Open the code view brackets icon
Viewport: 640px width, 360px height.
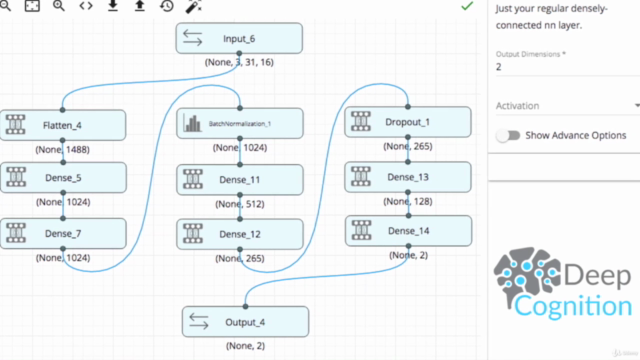click(x=86, y=6)
